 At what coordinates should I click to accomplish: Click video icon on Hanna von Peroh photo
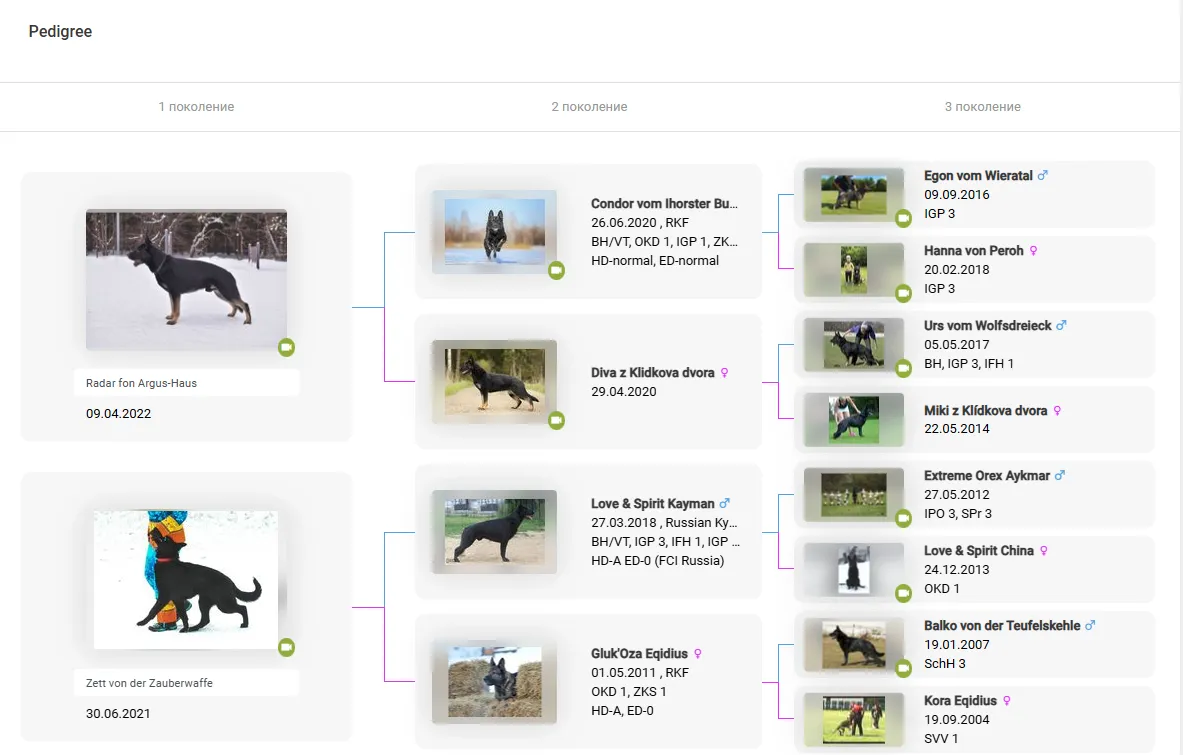(x=903, y=293)
